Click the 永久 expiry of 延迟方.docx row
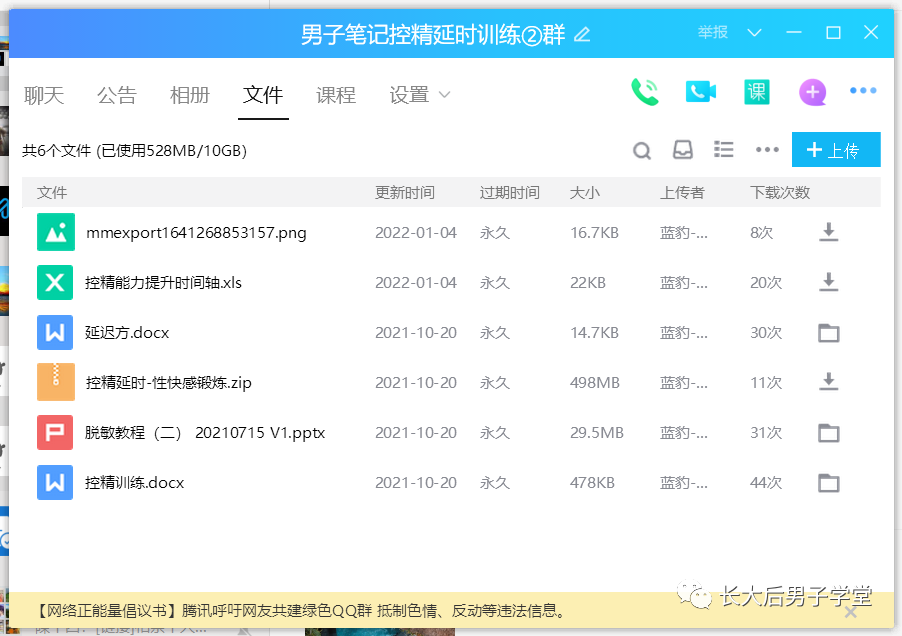 click(495, 332)
